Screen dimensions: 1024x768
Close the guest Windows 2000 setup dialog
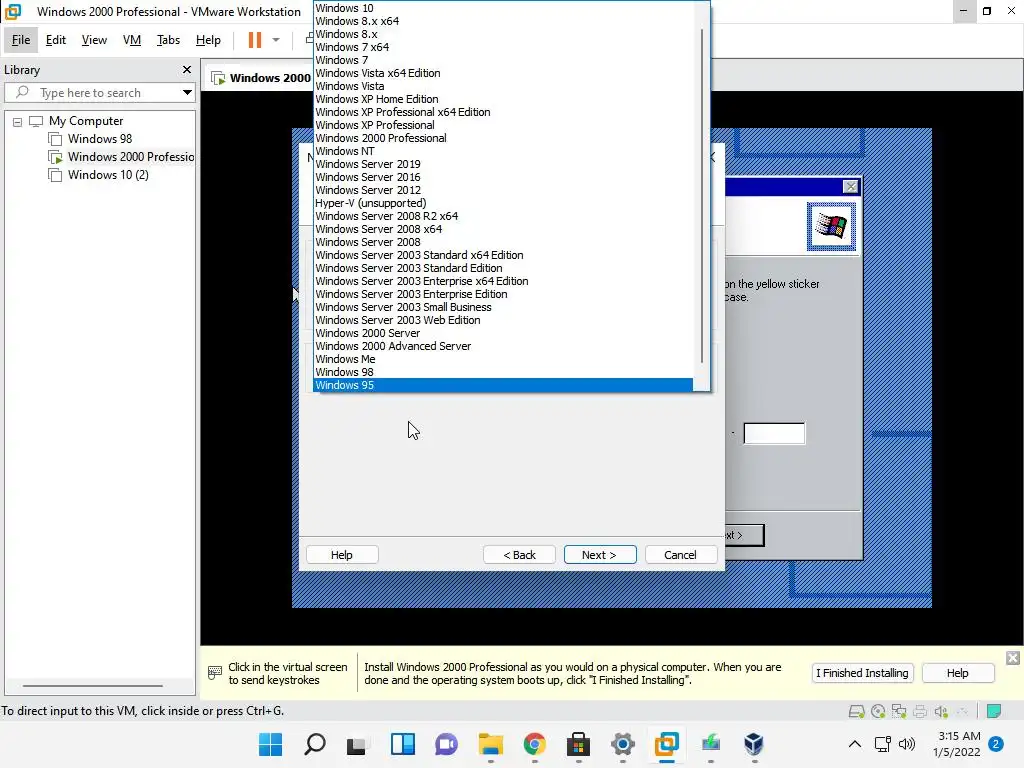850,187
